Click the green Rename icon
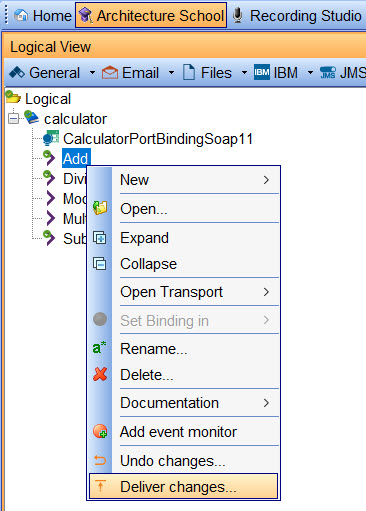 pos(99,348)
